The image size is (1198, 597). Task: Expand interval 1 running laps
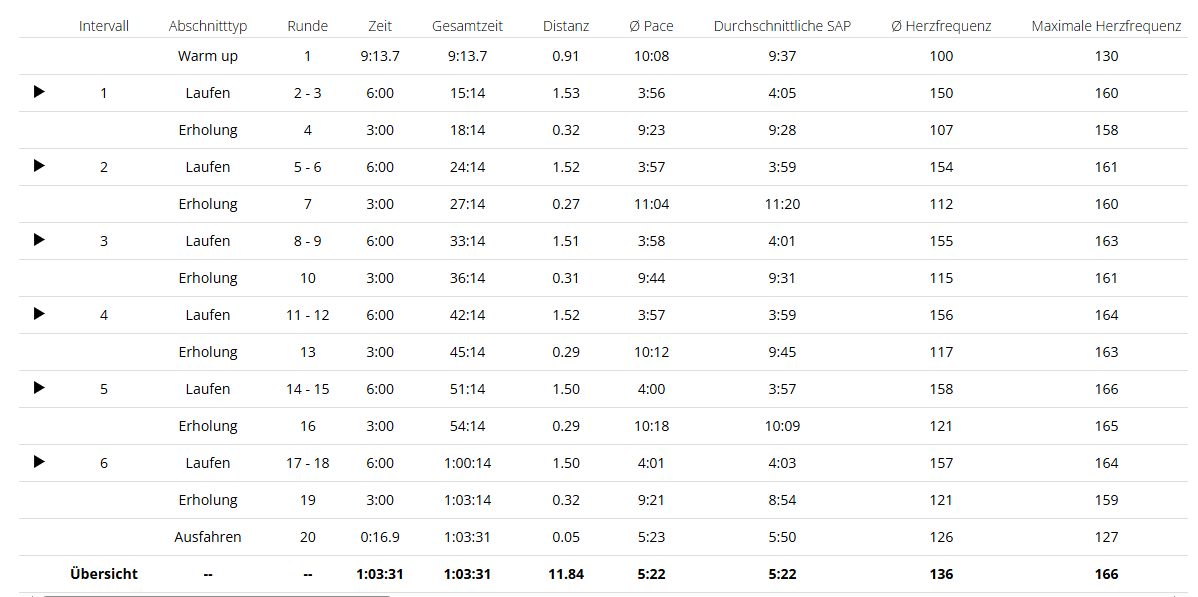click(39, 92)
